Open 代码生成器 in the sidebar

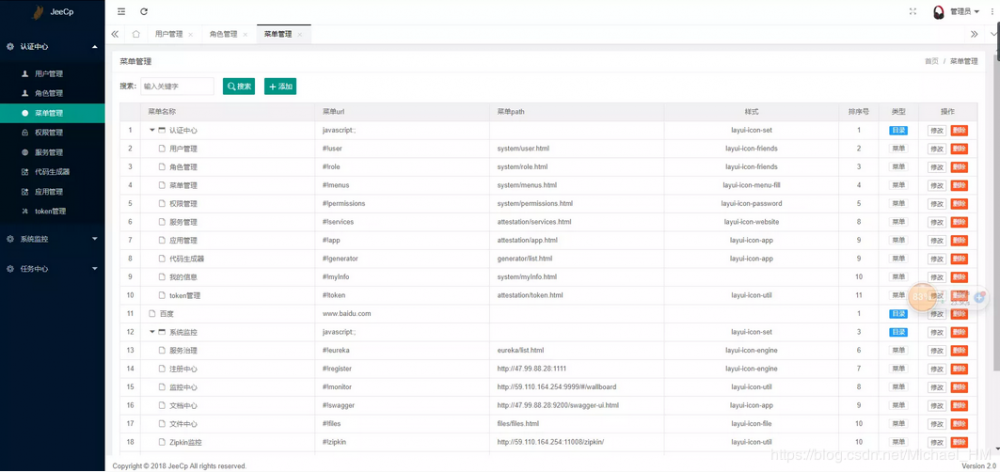[52, 172]
